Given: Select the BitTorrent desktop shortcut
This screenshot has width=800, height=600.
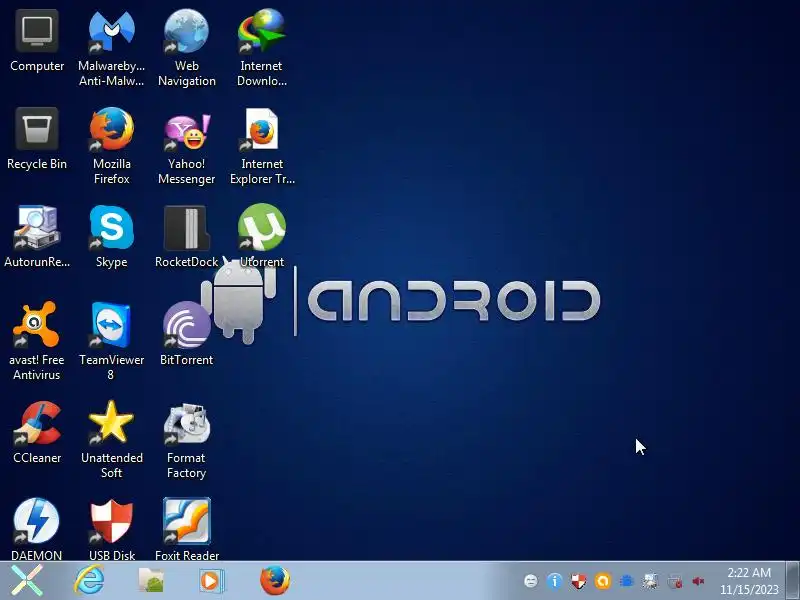Looking at the screenshot, I should [187, 334].
